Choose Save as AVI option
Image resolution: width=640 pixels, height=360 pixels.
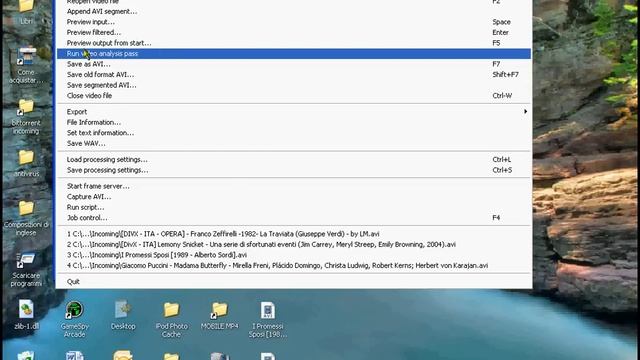tap(294, 64)
